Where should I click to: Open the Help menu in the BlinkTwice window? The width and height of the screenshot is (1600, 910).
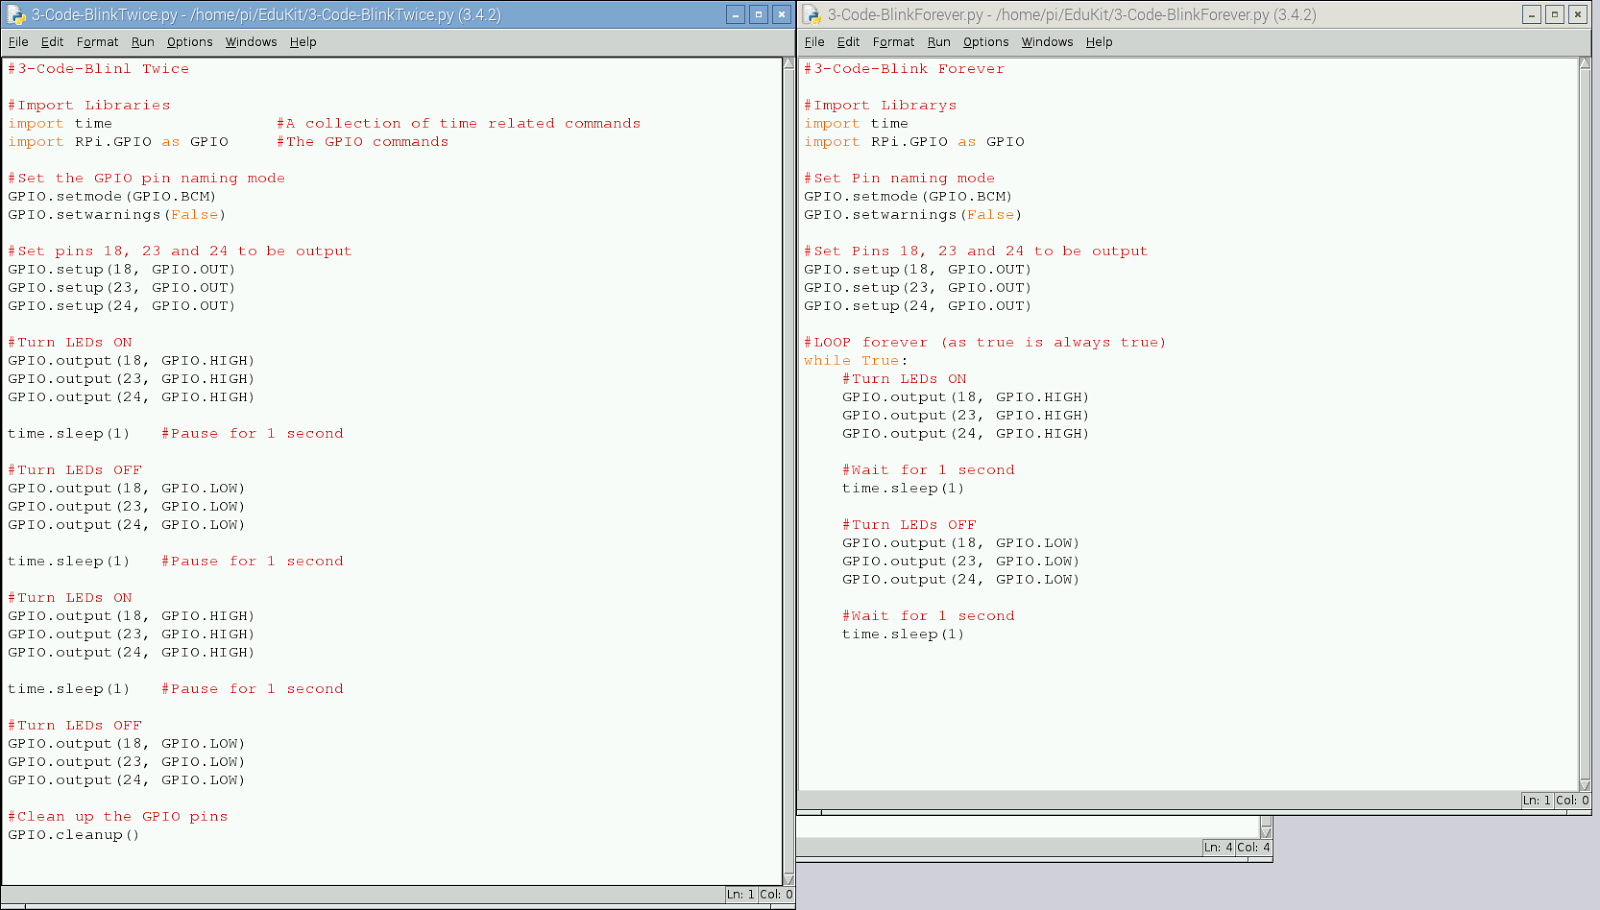pyautogui.click(x=304, y=42)
